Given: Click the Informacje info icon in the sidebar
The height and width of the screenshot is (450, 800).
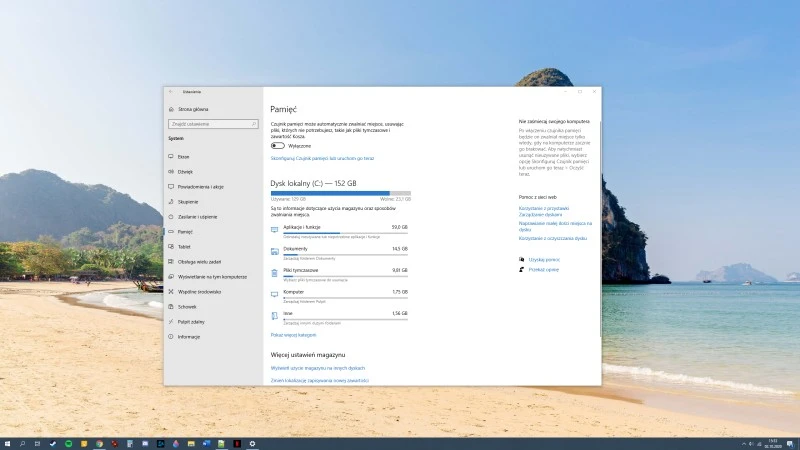Looking at the screenshot, I should 171,337.
